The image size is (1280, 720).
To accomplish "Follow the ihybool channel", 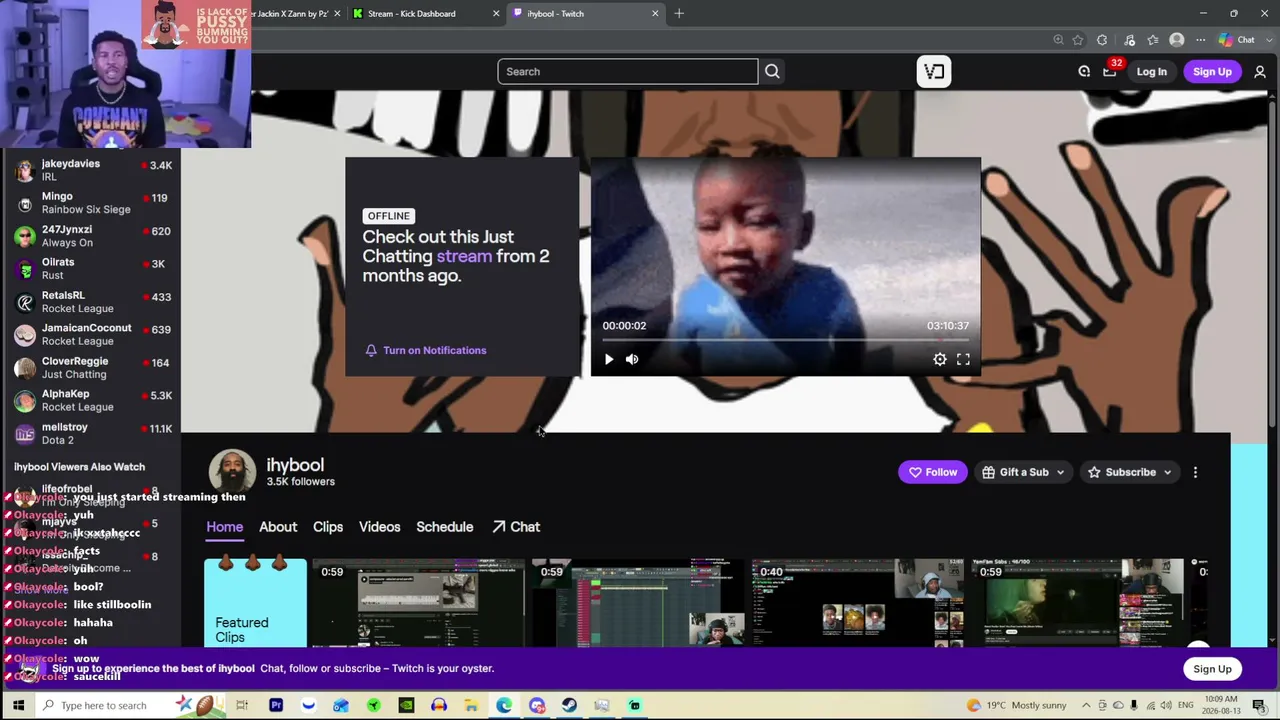I will [933, 472].
